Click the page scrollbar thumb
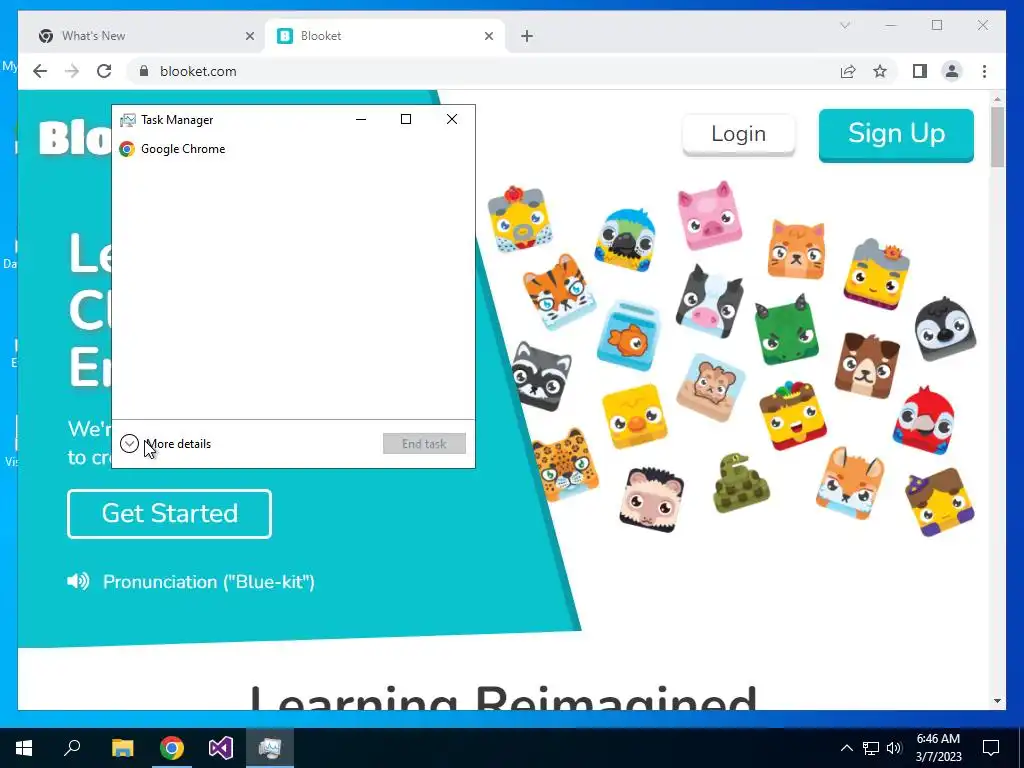1024x768 pixels. (x=997, y=136)
